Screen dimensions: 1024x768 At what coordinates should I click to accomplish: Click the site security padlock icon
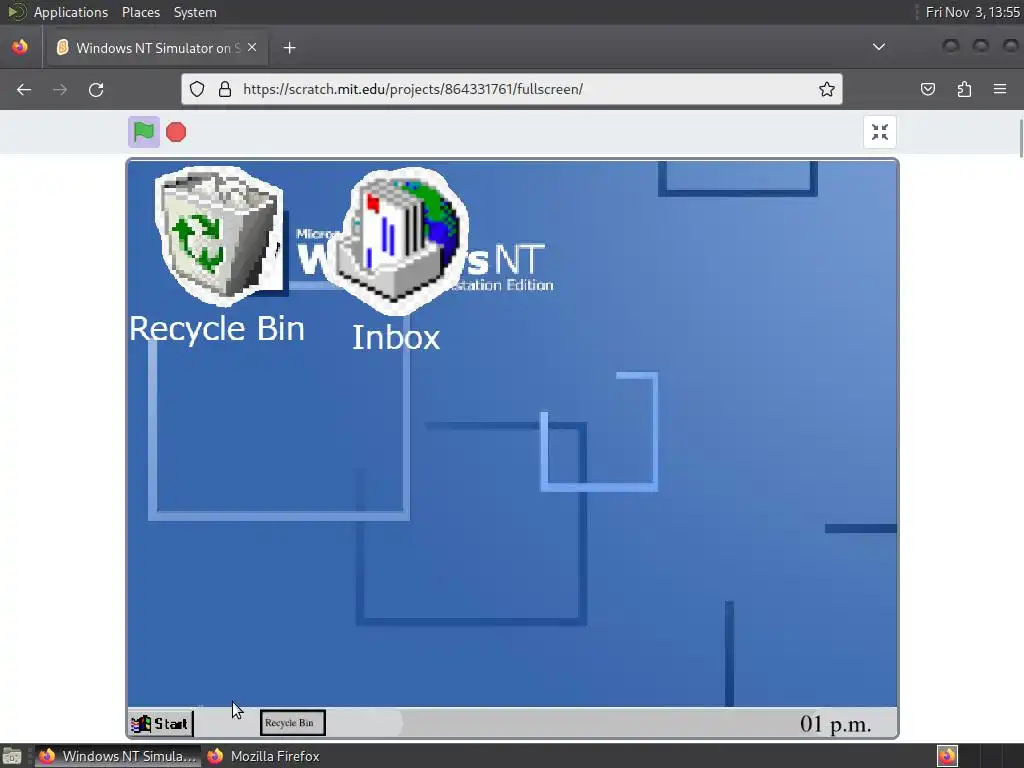(x=225, y=89)
